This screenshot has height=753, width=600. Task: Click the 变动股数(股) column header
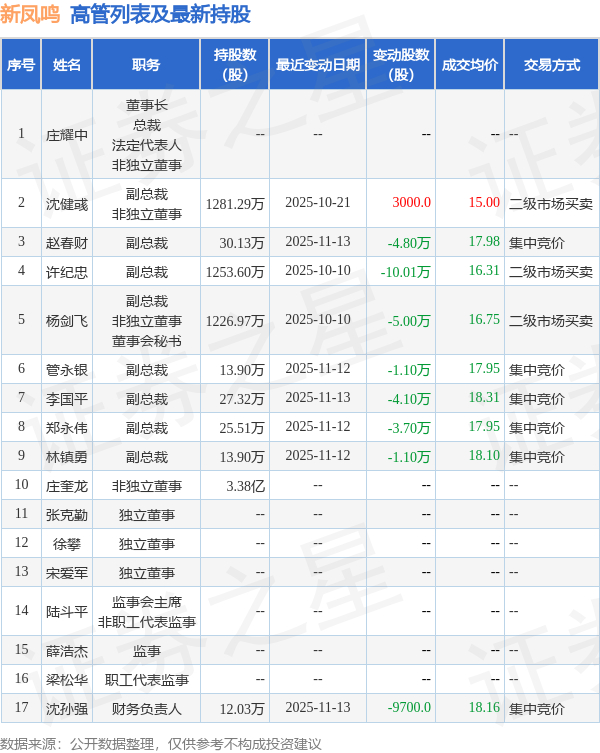(x=401, y=64)
